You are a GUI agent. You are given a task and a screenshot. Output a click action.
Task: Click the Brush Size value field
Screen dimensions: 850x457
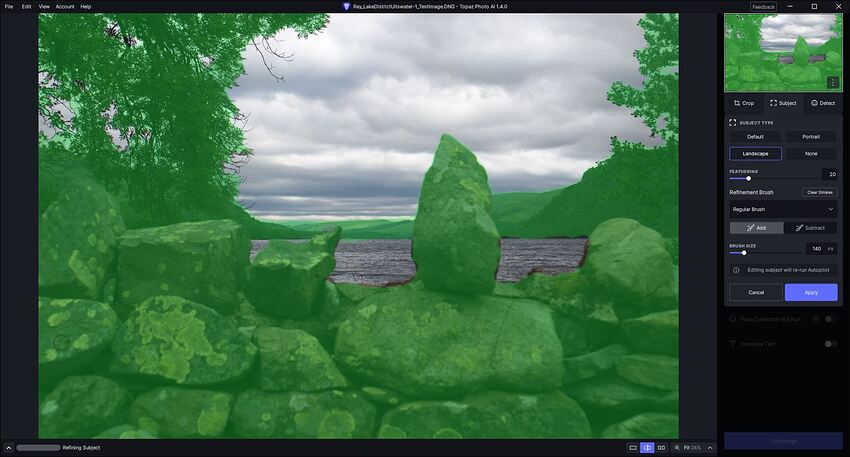point(821,249)
